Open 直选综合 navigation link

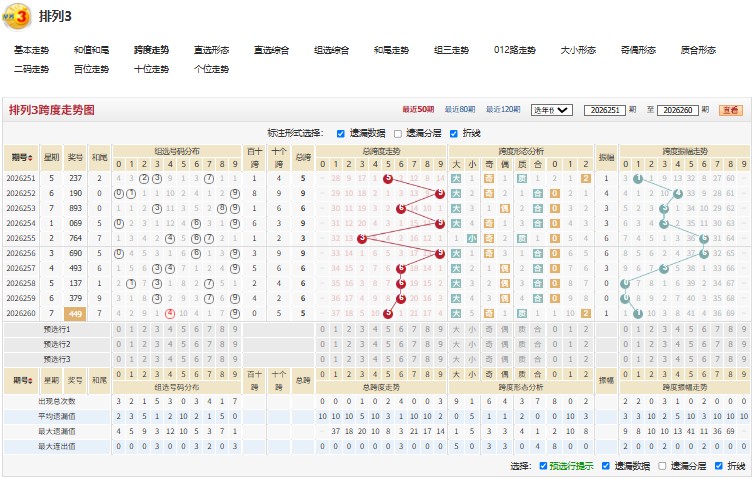(271, 50)
